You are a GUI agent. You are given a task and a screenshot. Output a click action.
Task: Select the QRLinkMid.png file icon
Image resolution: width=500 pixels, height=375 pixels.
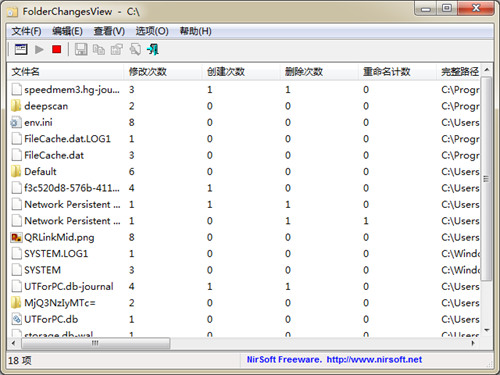tap(16, 237)
